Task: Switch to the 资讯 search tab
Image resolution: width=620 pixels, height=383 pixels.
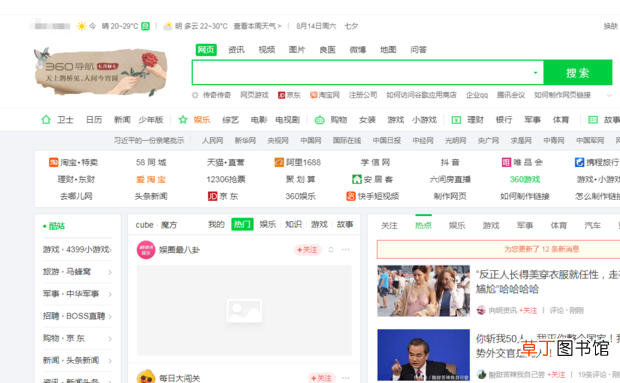Action: (x=236, y=49)
